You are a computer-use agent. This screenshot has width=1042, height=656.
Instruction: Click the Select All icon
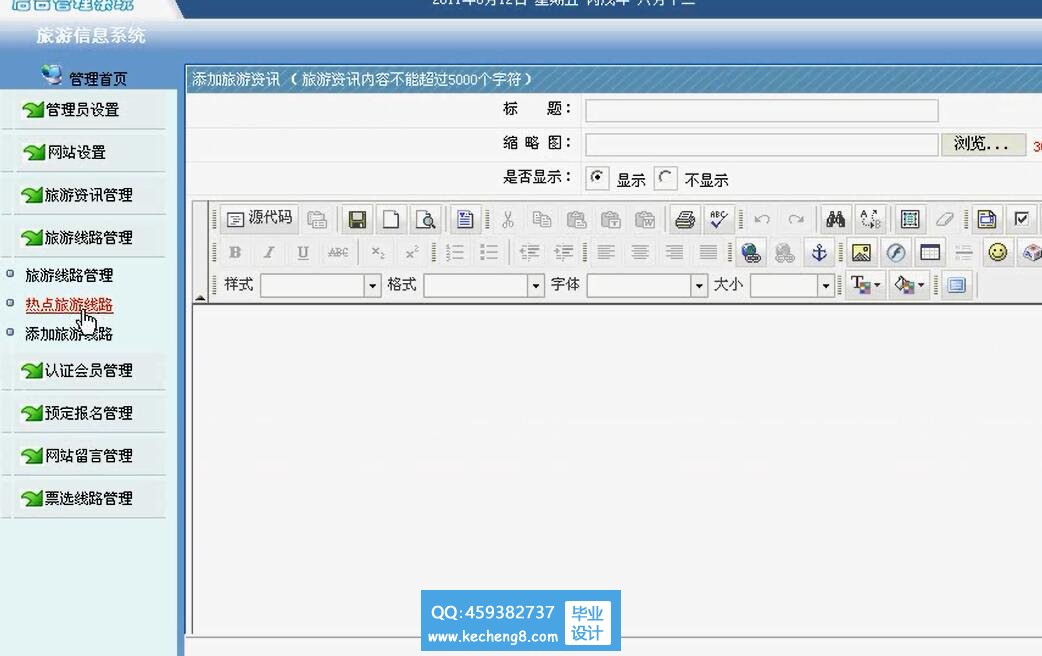[910, 219]
